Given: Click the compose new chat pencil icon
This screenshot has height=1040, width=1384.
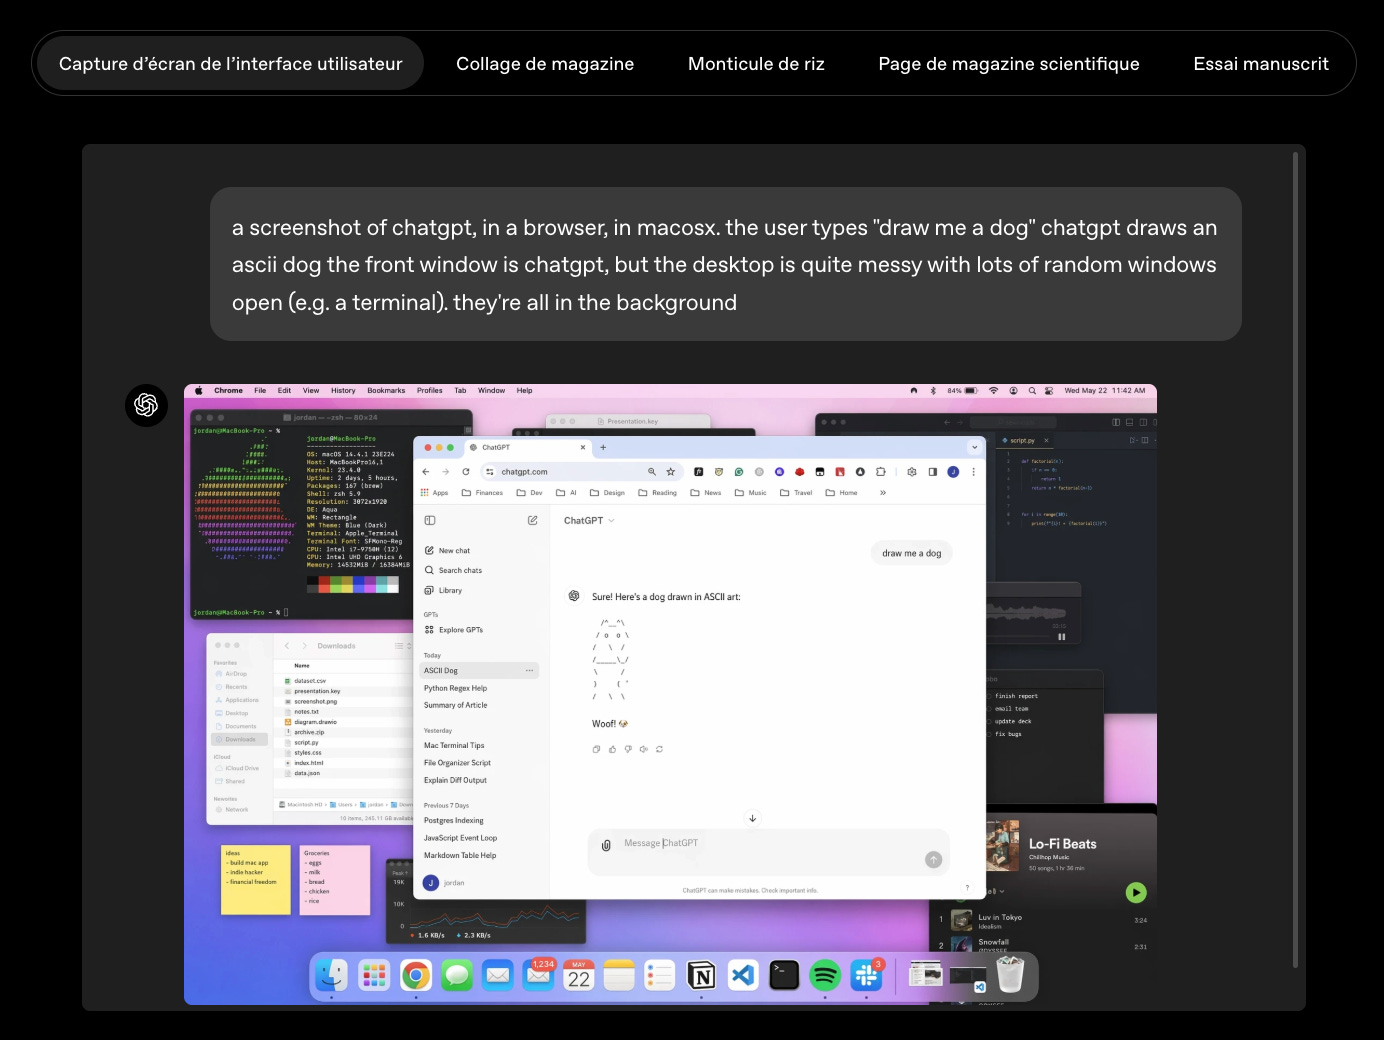Looking at the screenshot, I should click(x=533, y=520).
